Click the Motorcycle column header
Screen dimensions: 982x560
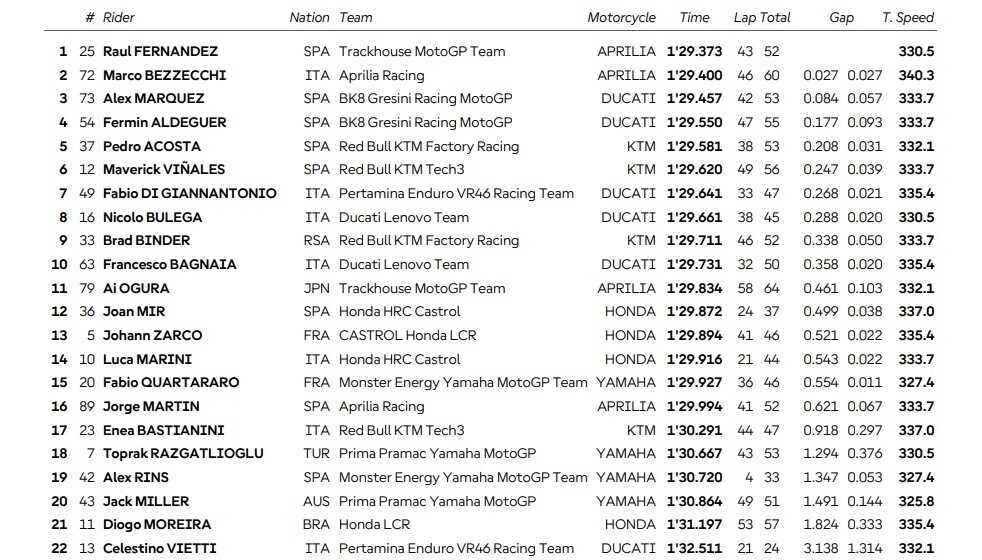[622, 17]
